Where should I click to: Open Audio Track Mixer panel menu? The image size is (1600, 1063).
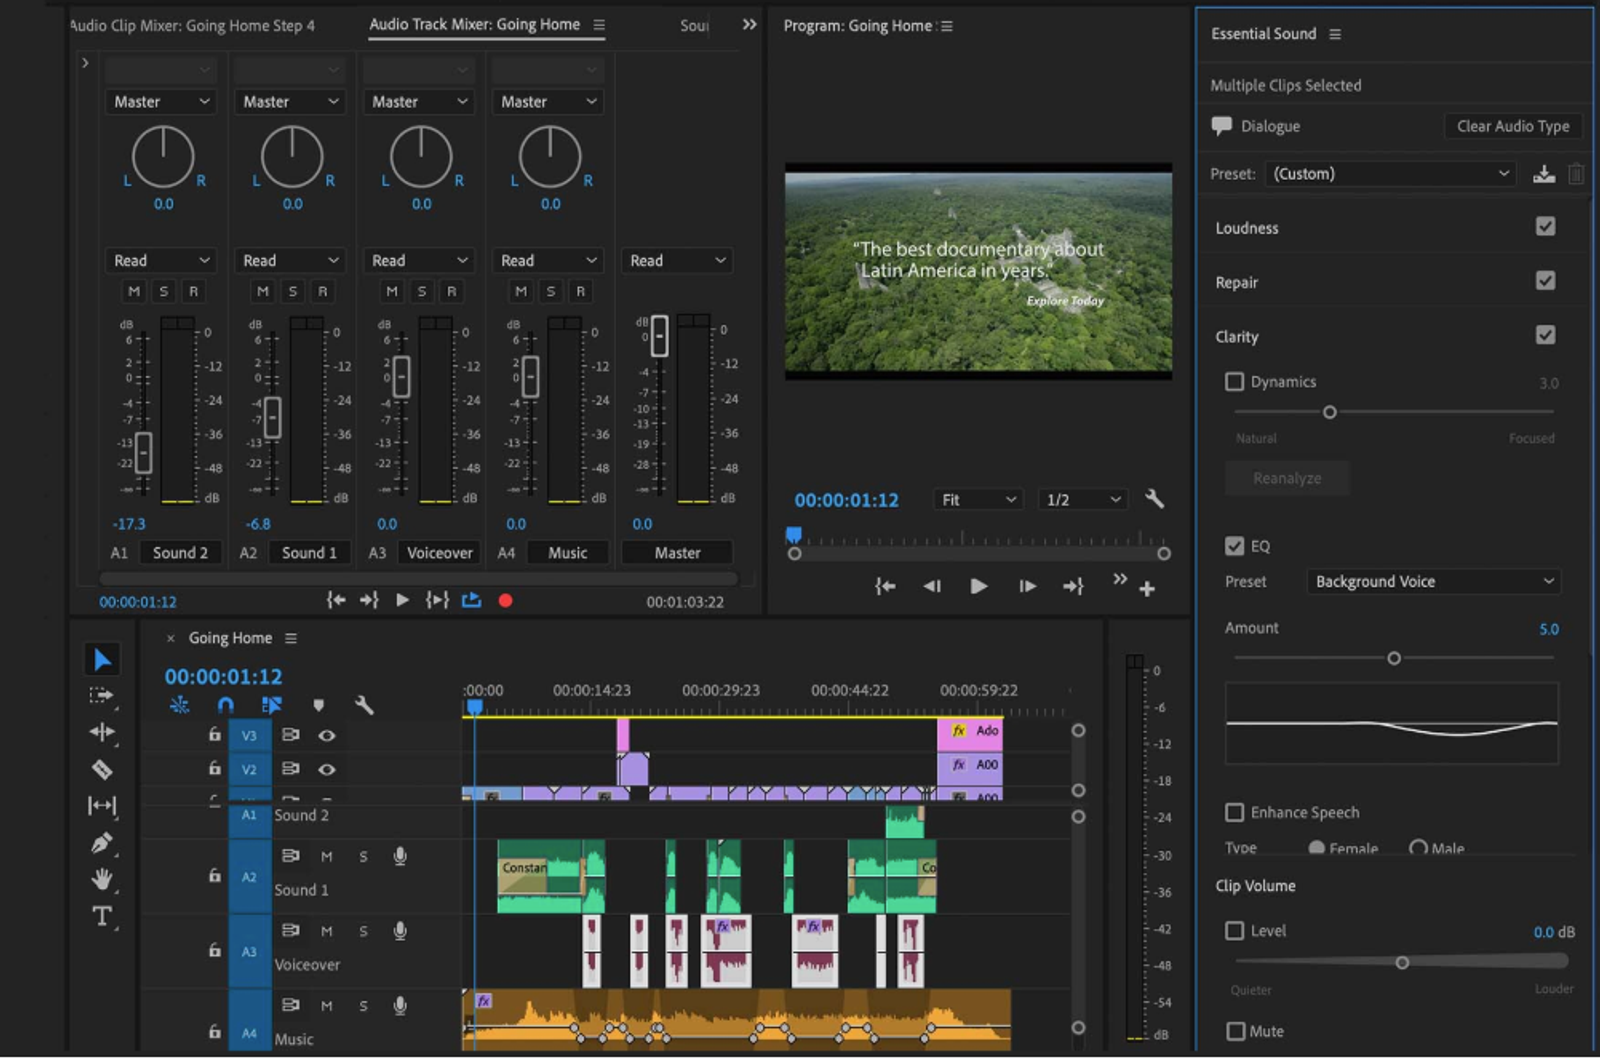point(599,25)
